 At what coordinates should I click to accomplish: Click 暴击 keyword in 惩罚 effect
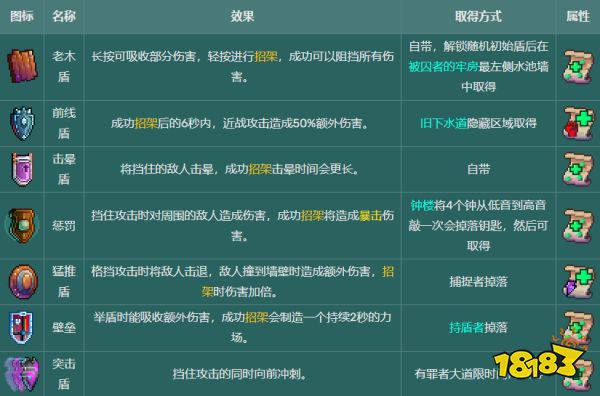point(371,215)
